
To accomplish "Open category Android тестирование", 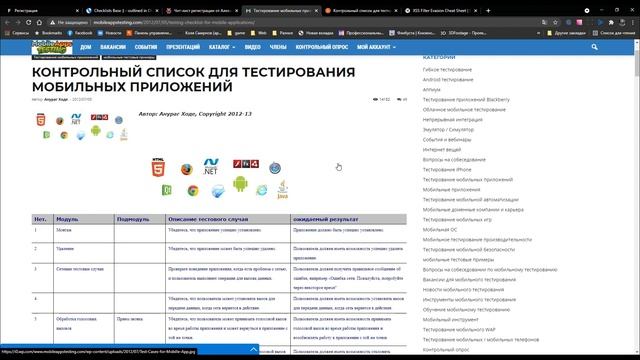I will pyautogui.click(x=448, y=80).
